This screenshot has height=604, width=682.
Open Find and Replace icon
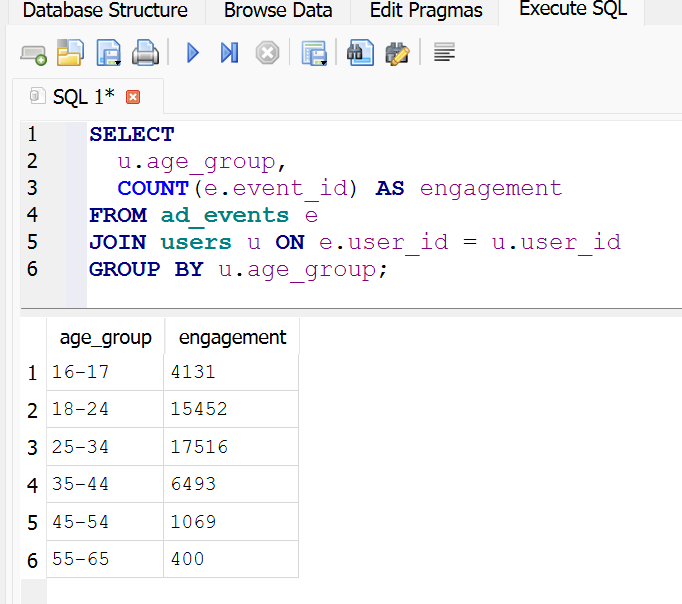[397, 53]
